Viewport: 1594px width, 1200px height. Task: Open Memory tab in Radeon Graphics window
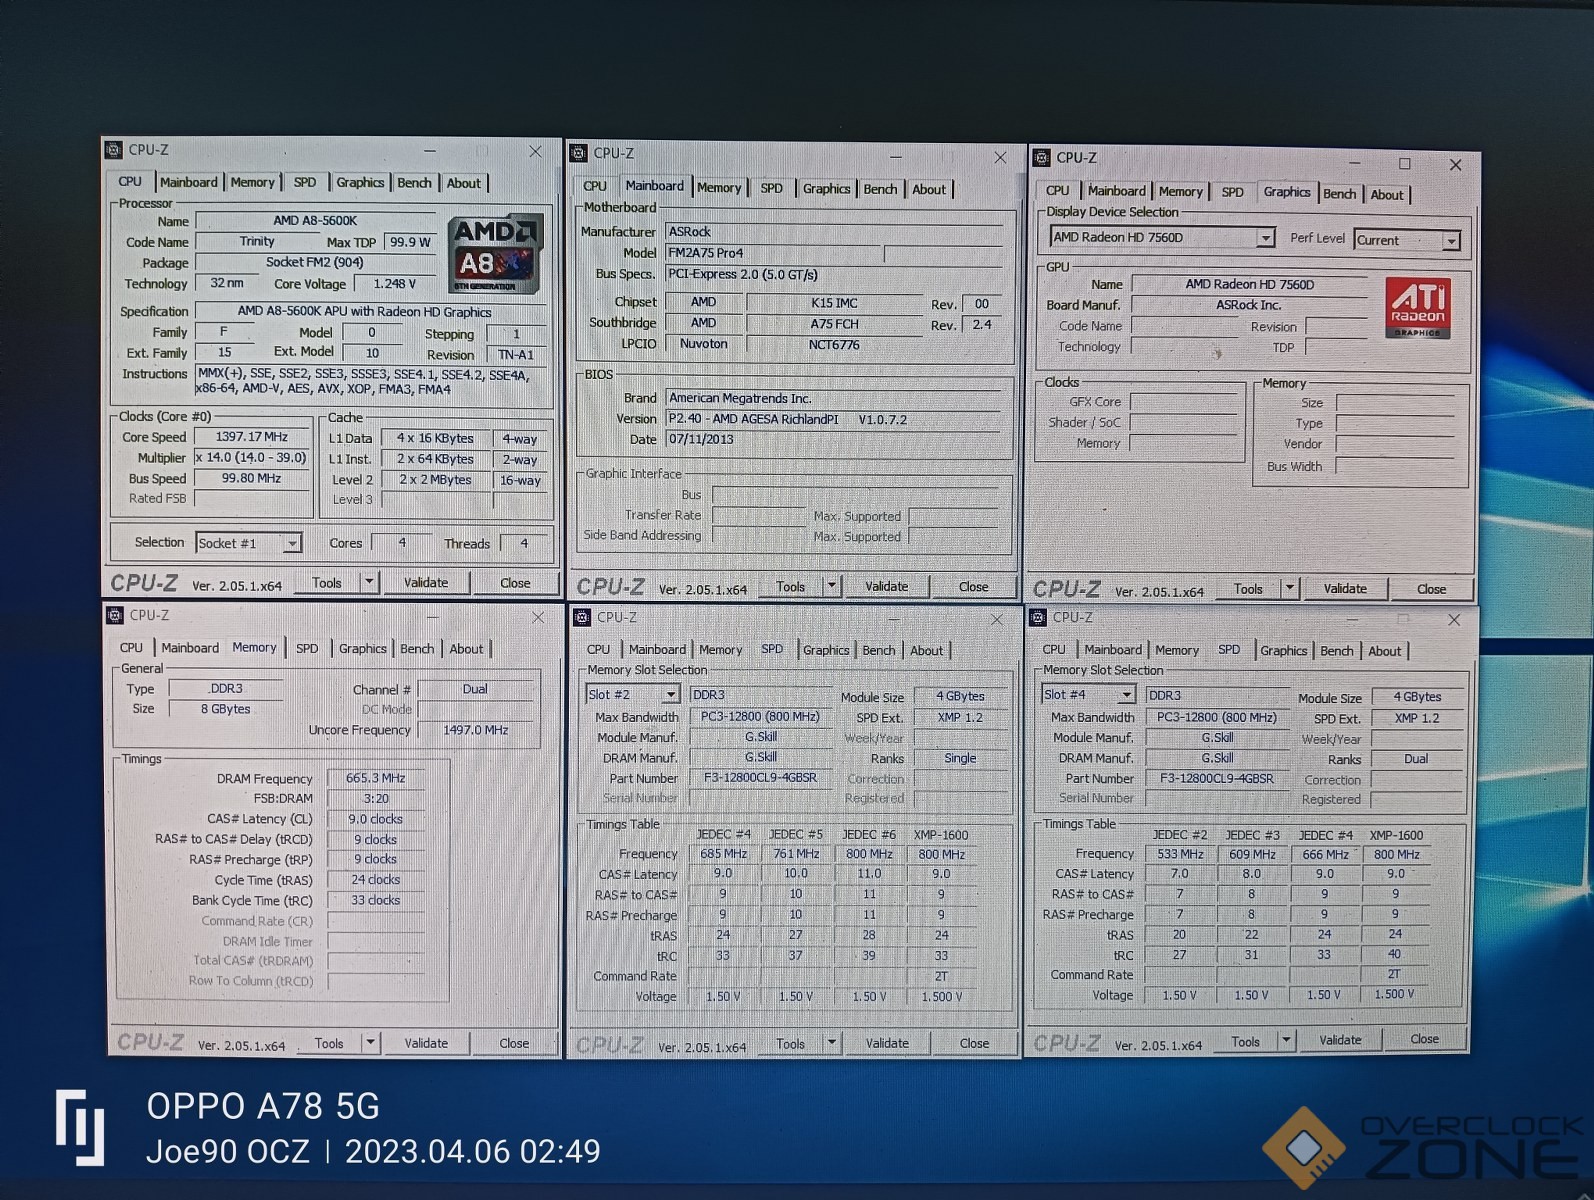point(1180,192)
